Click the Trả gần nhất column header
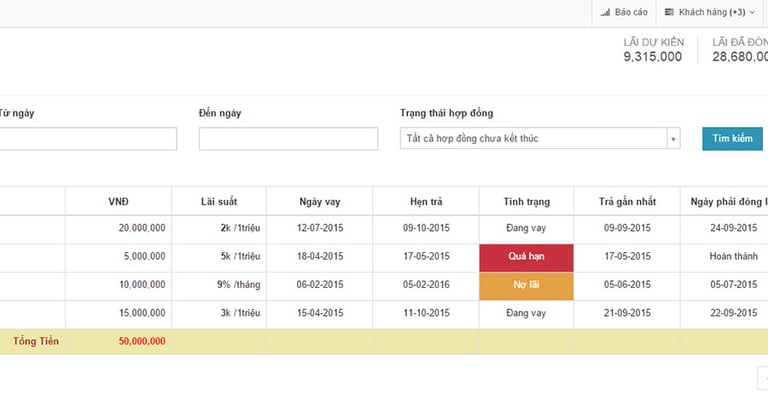The height and width of the screenshot is (402, 768). pyautogui.click(x=627, y=201)
